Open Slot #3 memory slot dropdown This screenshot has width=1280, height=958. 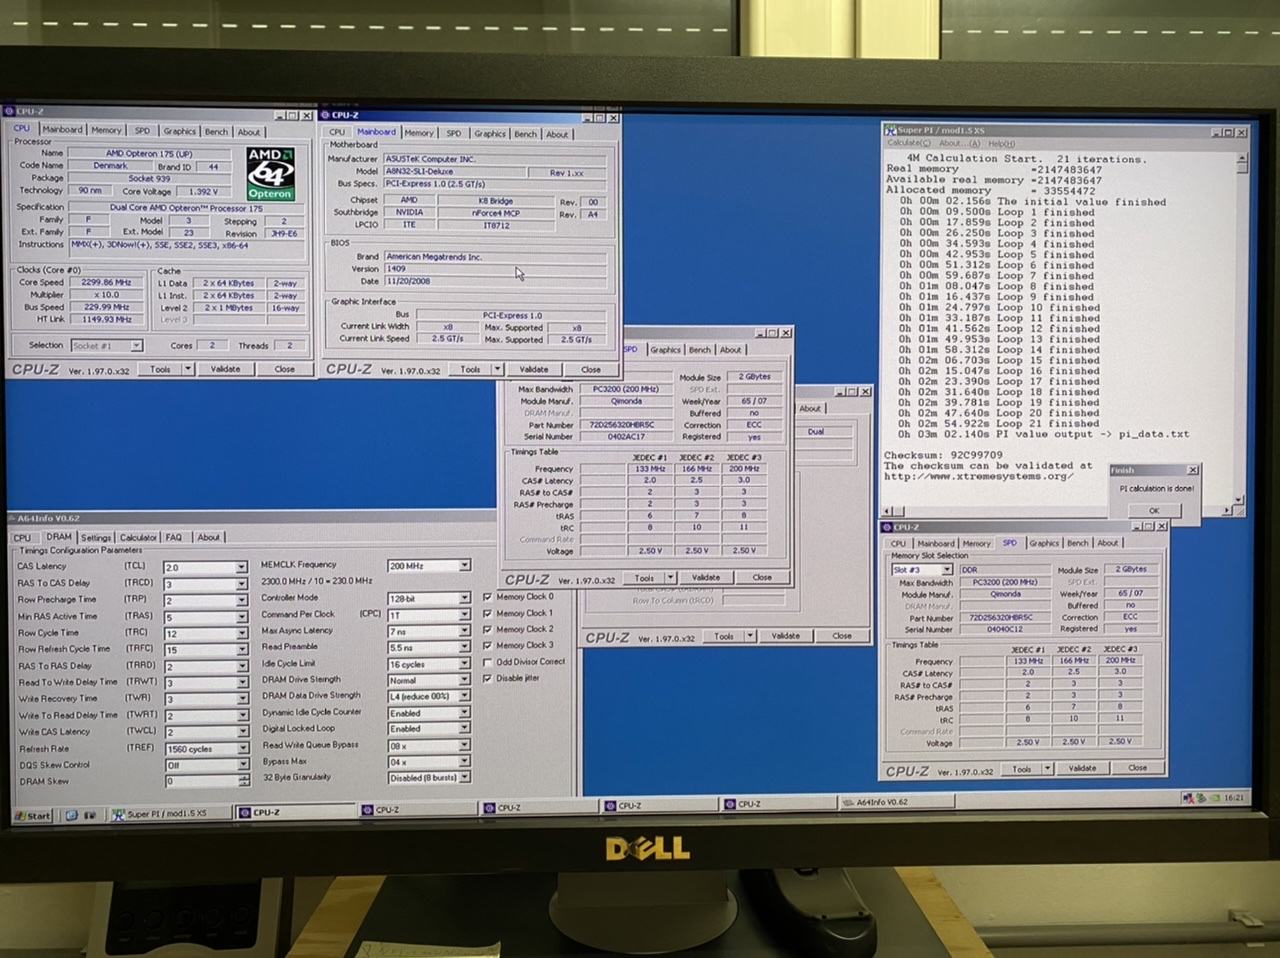pos(946,570)
